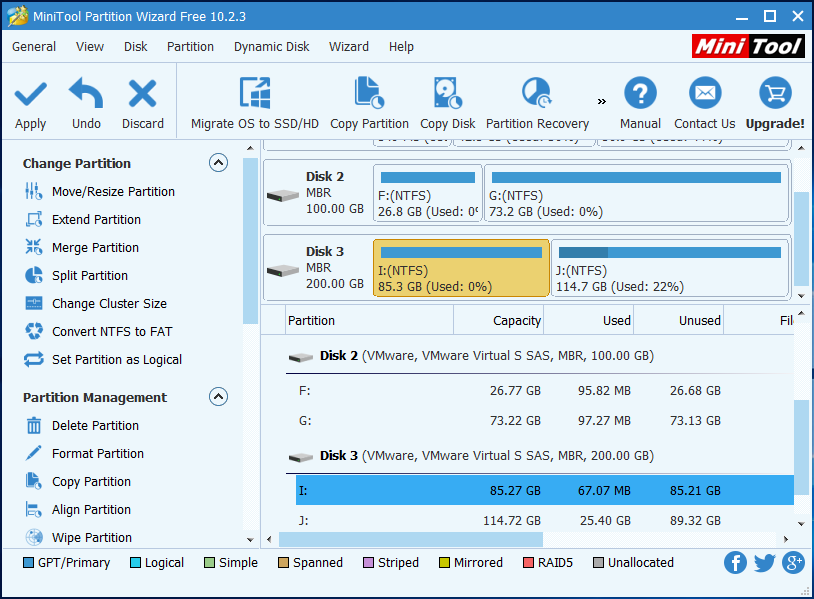Click the RAID5 legend color box
This screenshot has width=814, height=599.
[528, 563]
